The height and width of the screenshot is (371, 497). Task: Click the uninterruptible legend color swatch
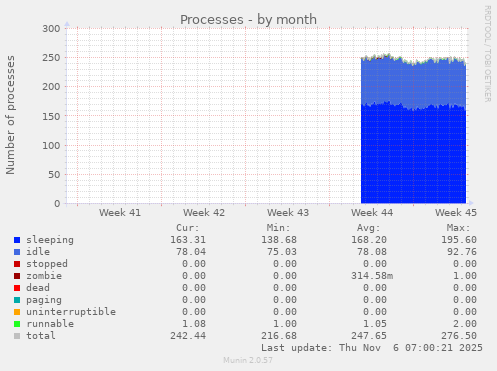(x=17, y=312)
